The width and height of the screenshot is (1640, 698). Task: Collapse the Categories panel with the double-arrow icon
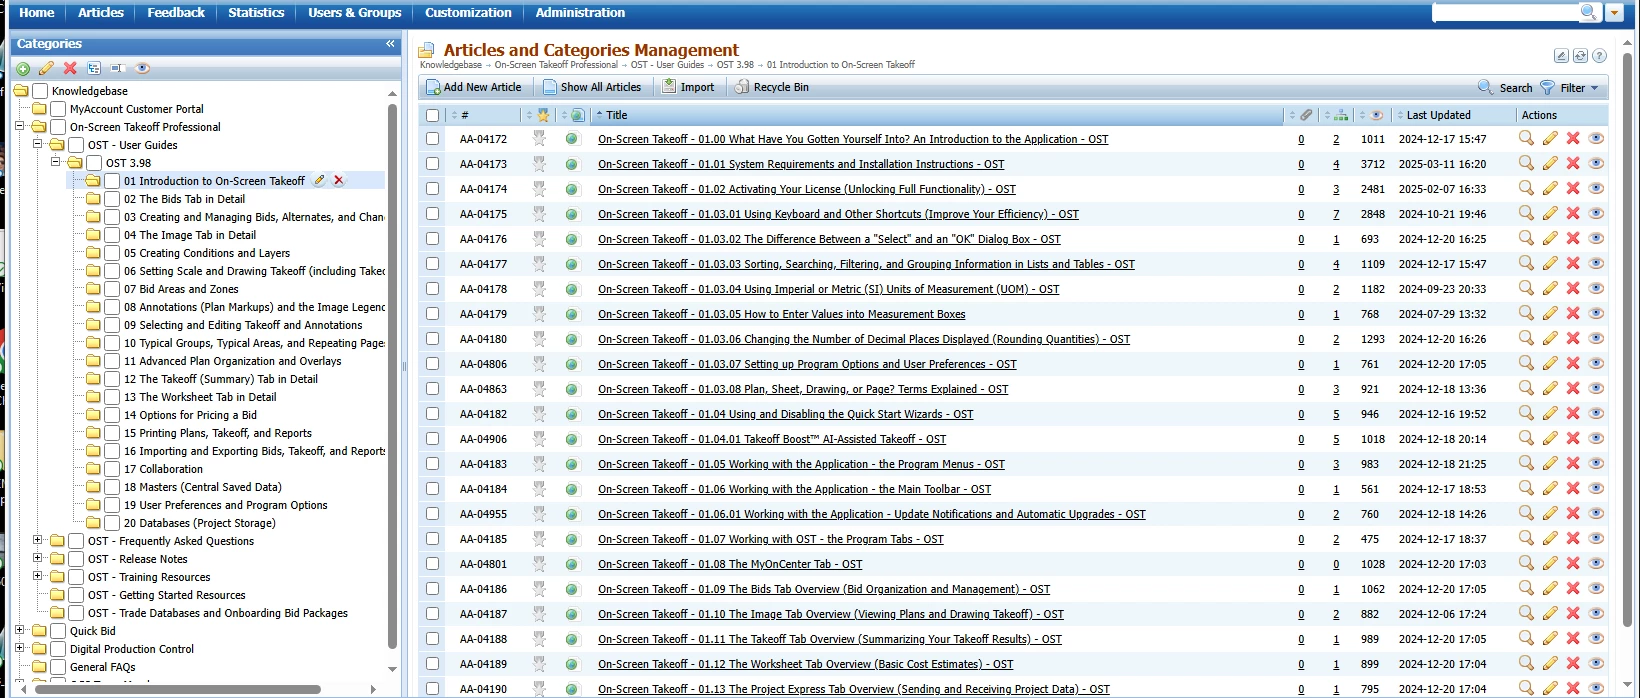[x=390, y=44]
